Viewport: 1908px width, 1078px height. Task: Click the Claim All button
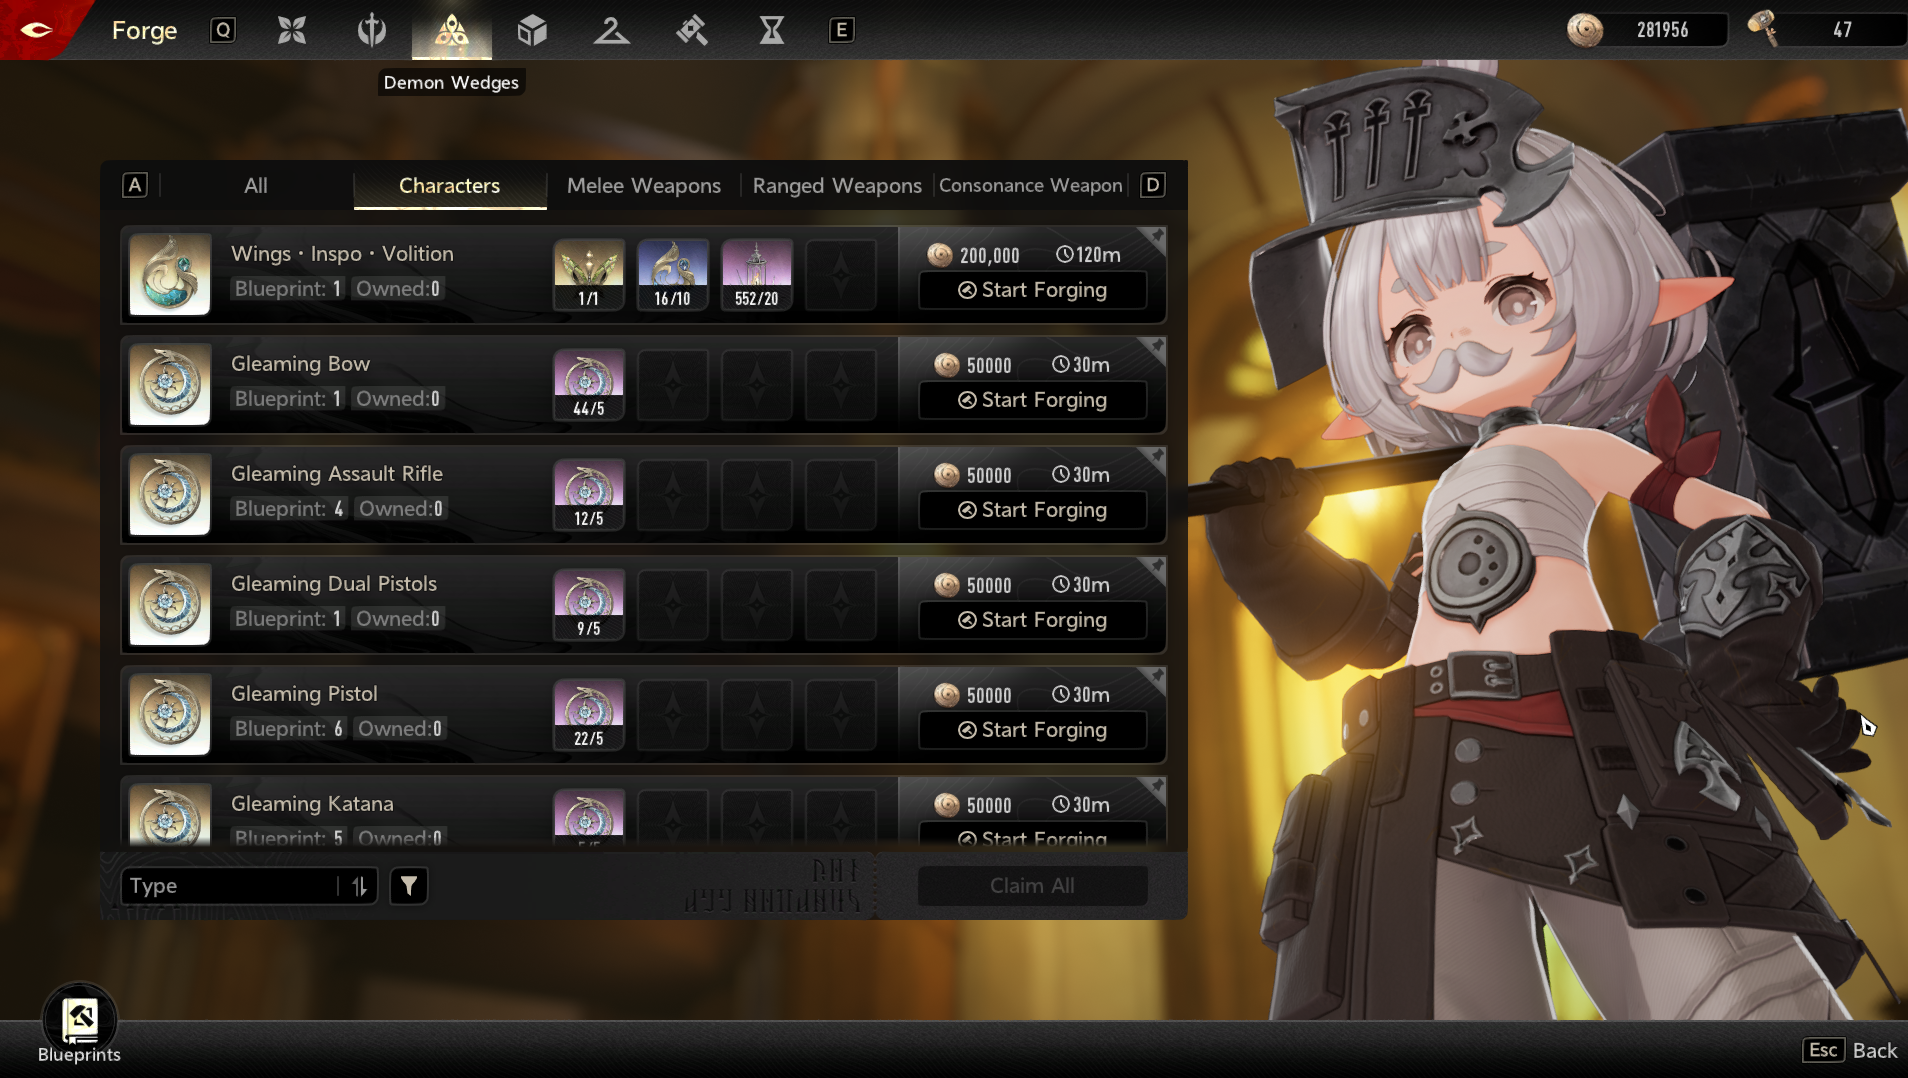click(1033, 885)
